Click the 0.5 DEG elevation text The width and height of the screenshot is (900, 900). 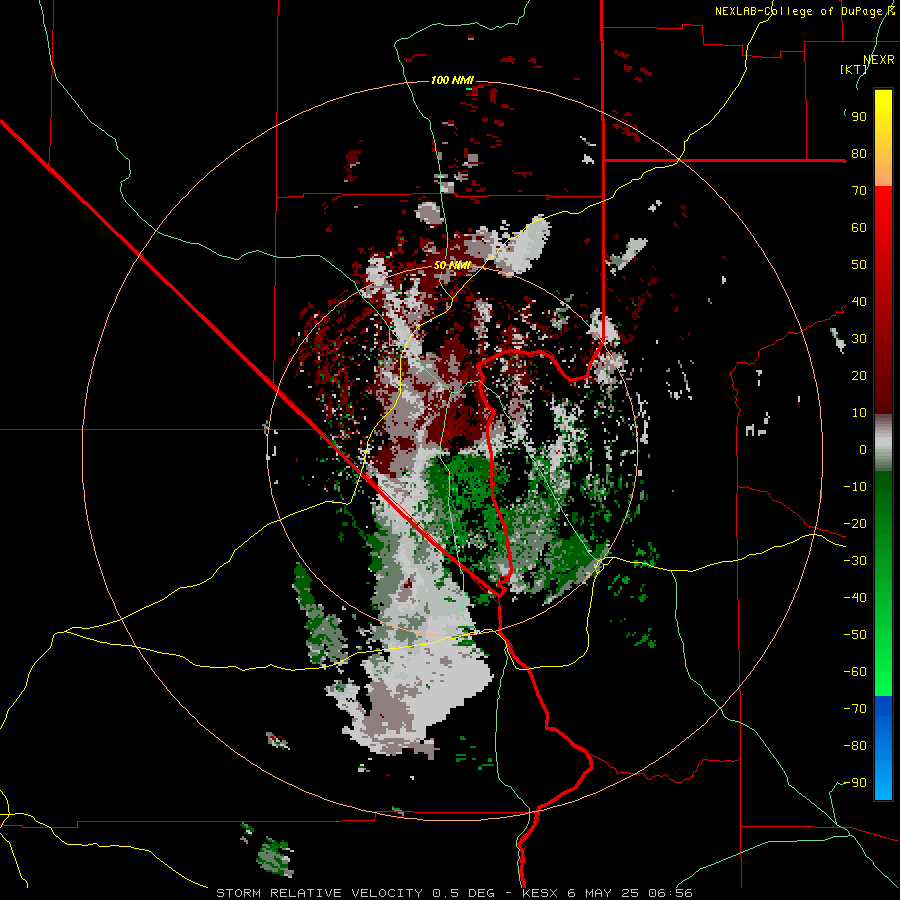[463, 893]
